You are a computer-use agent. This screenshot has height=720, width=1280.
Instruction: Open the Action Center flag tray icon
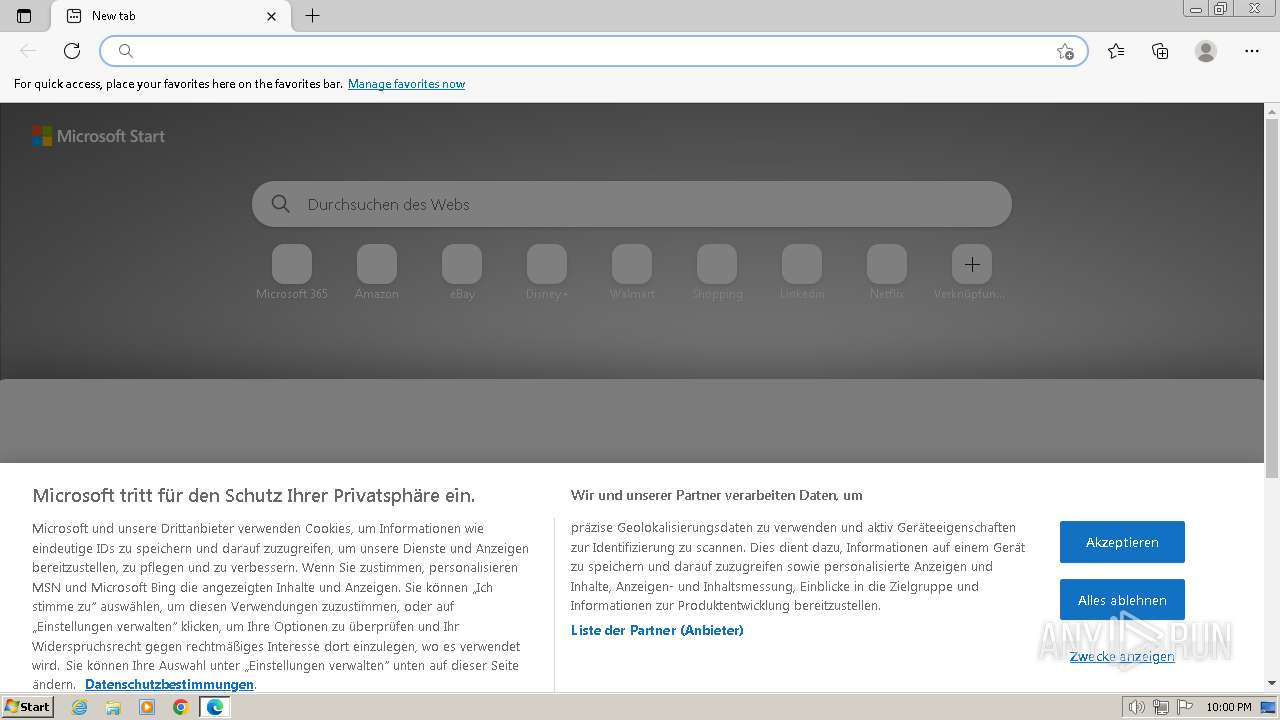1185,707
